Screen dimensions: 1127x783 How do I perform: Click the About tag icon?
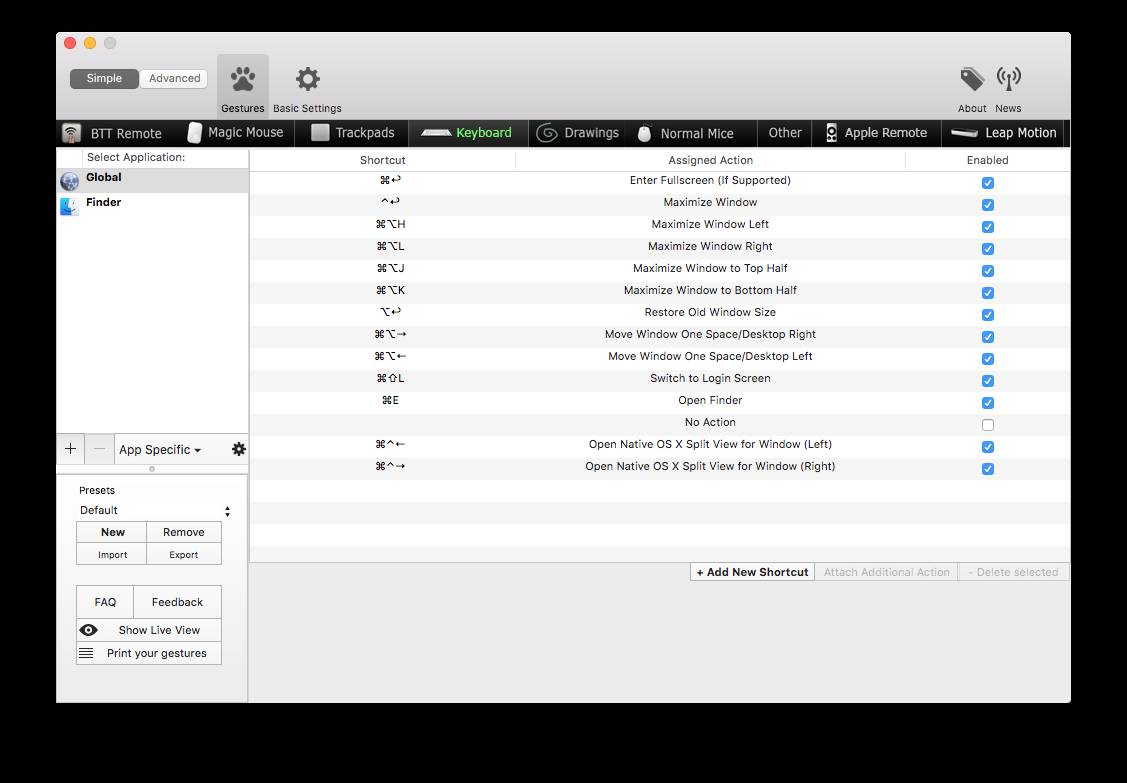coord(972,79)
